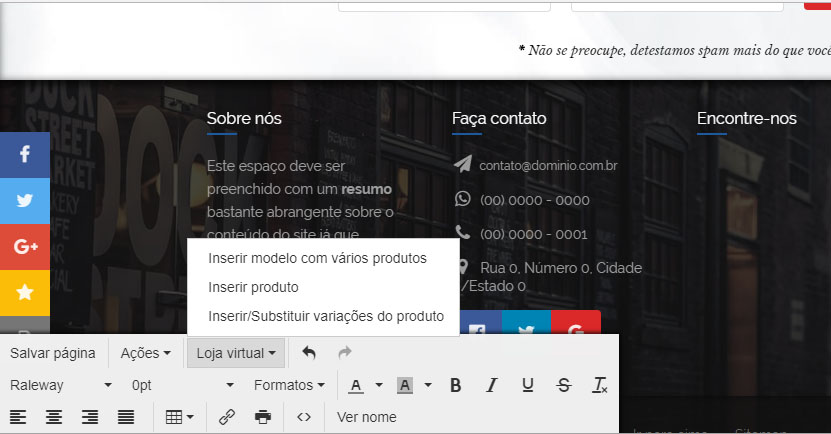Image resolution: width=831 pixels, height=434 pixels.
Task: Click the paper plane email icon
Action: point(463,164)
